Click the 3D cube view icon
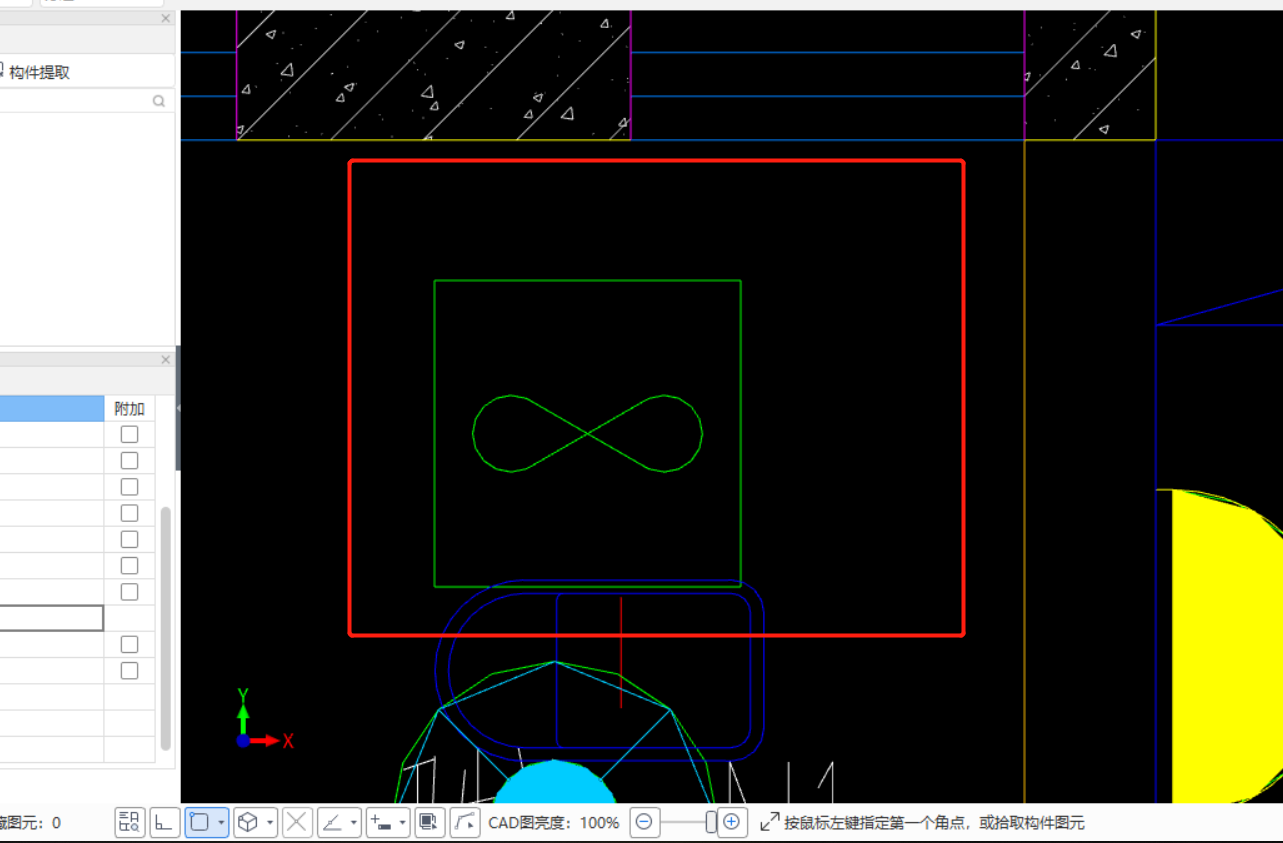 pos(248,822)
